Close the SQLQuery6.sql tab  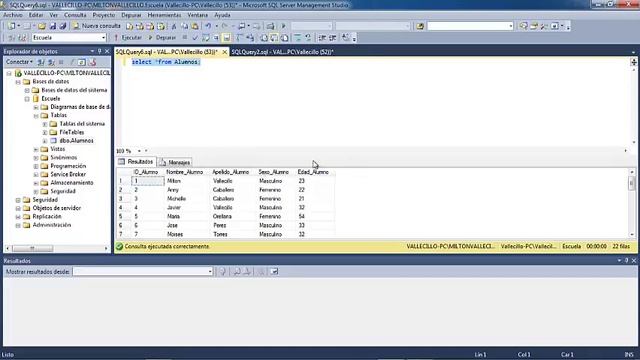coord(224,52)
